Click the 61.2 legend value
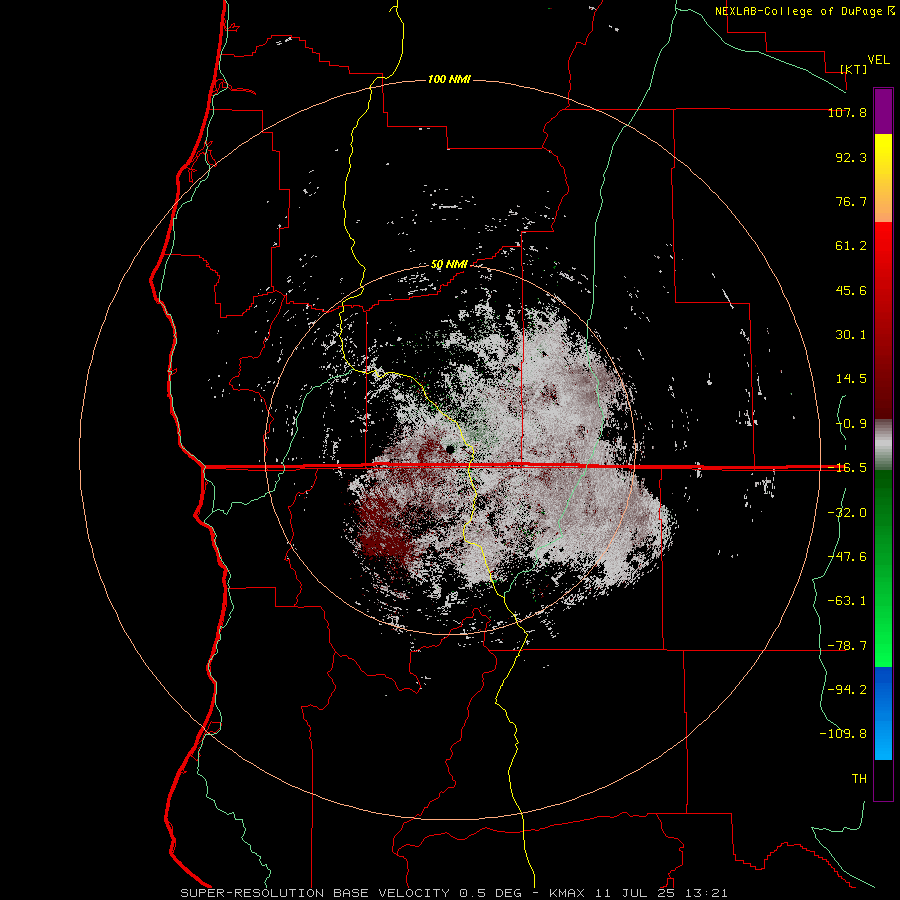The height and width of the screenshot is (900, 900). click(851, 246)
